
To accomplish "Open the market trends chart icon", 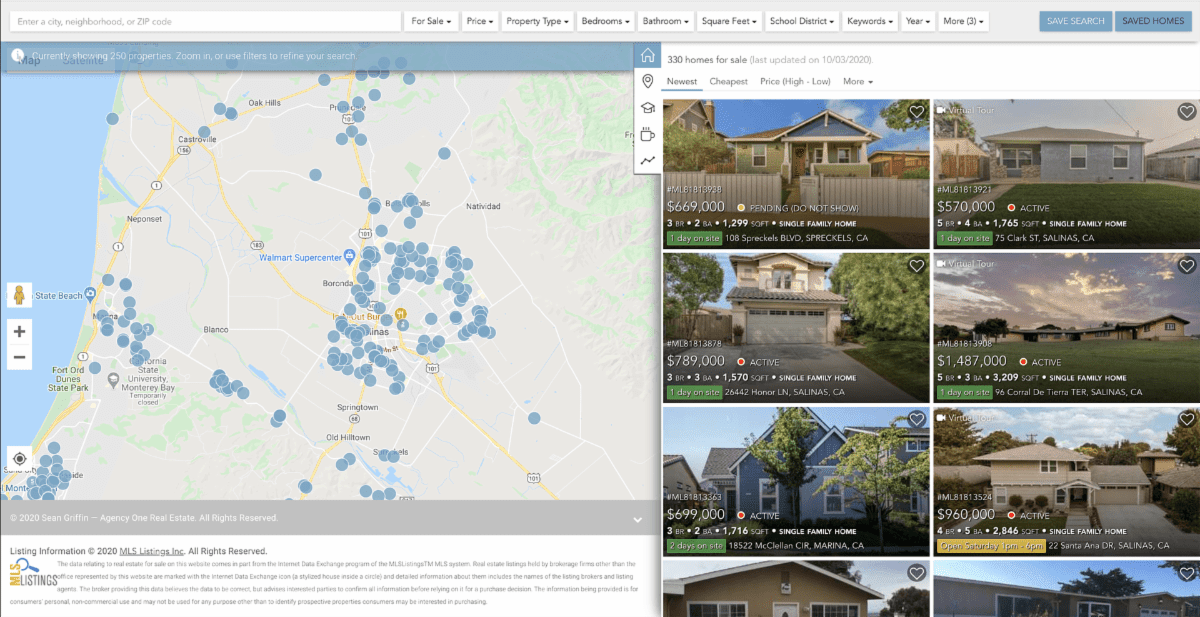I will click(x=647, y=160).
